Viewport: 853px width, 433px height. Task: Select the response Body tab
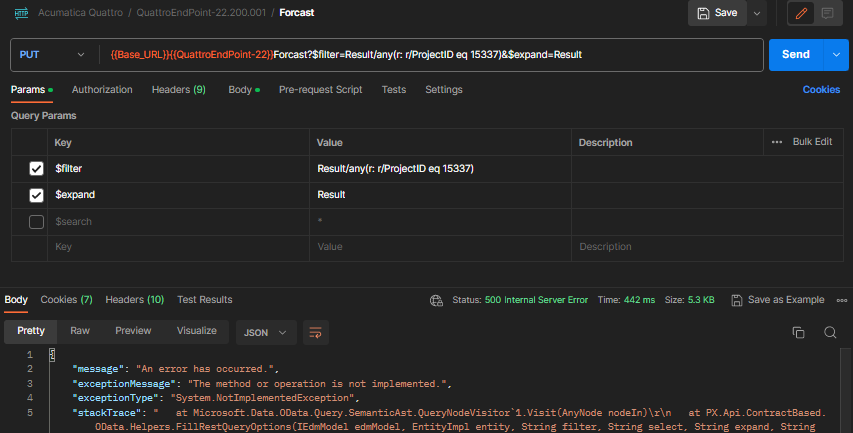pyautogui.click(x=16, y=300)
